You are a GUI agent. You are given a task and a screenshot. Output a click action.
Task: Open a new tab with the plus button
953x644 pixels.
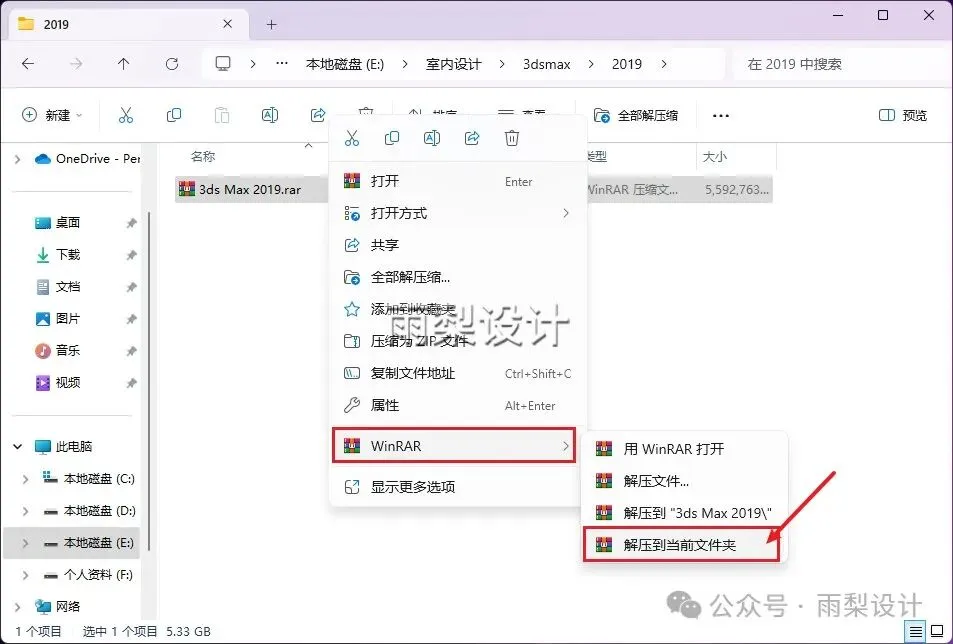pos(272,24)
